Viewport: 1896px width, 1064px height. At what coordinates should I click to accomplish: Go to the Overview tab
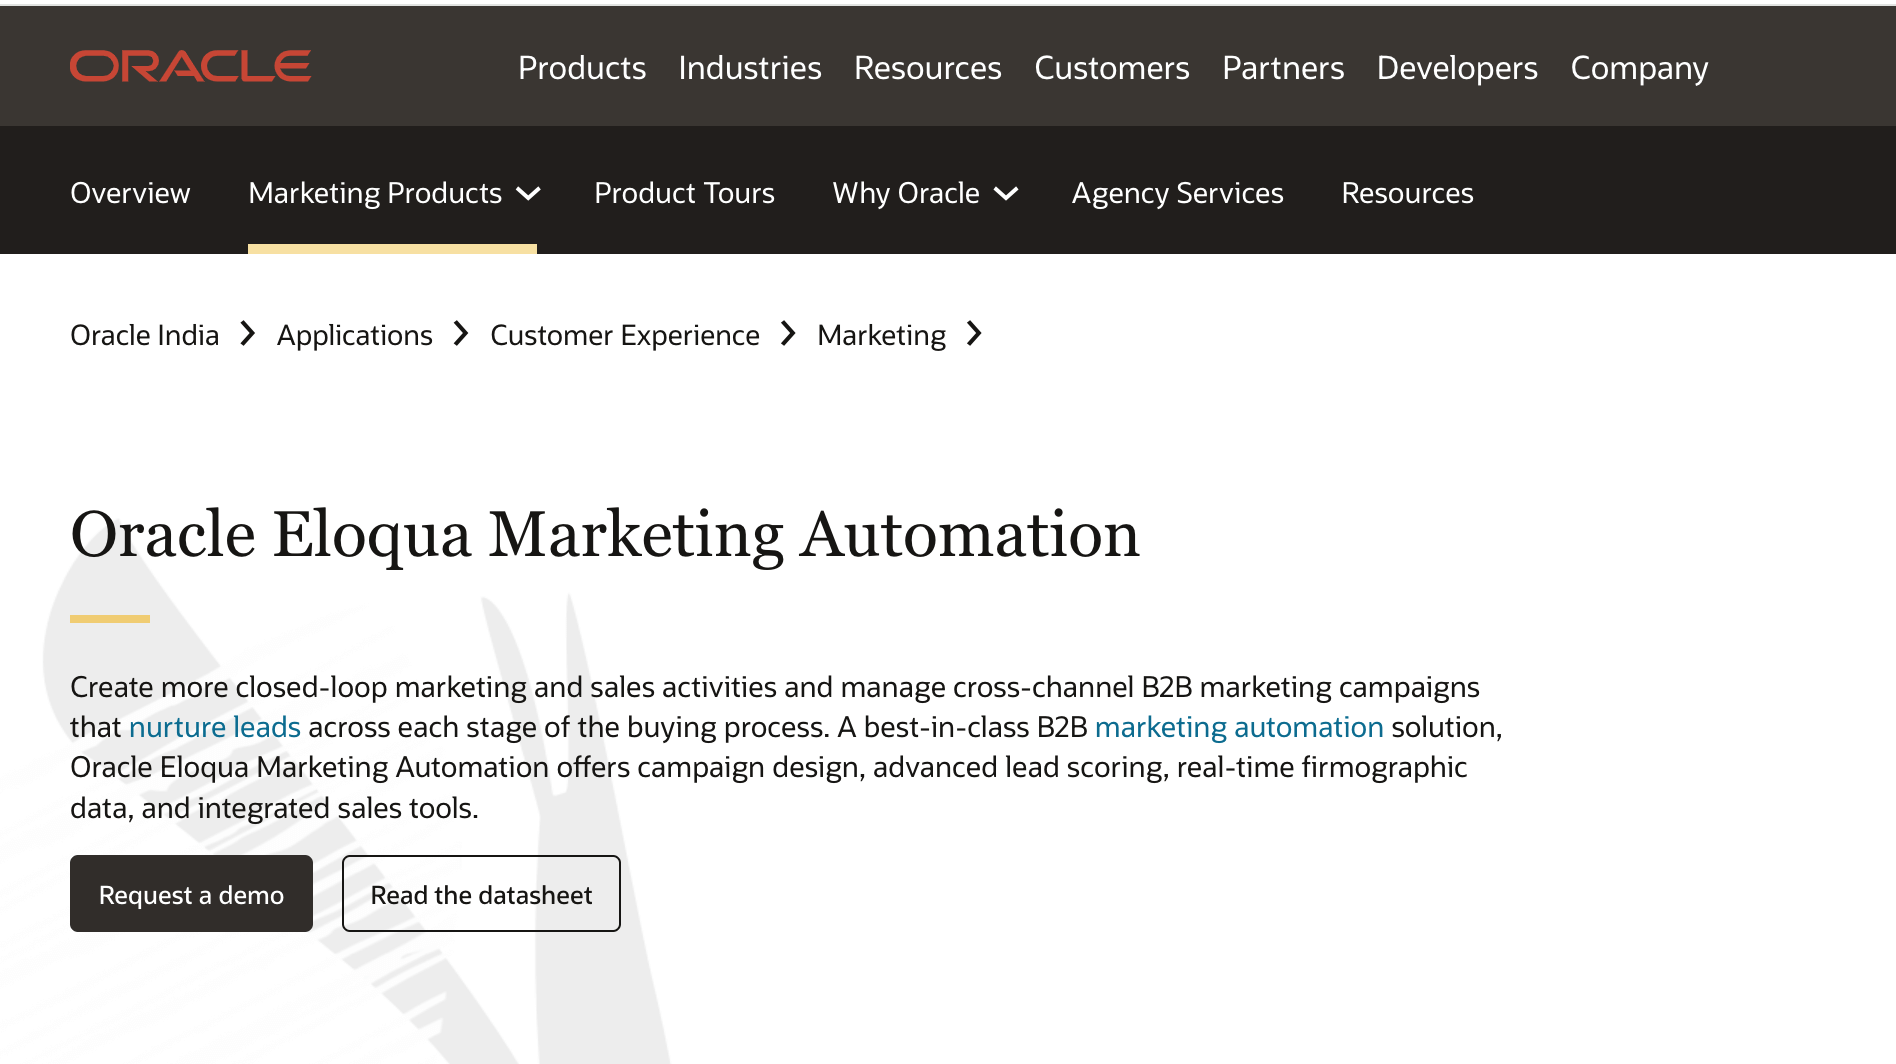click(x=130, y=193)
